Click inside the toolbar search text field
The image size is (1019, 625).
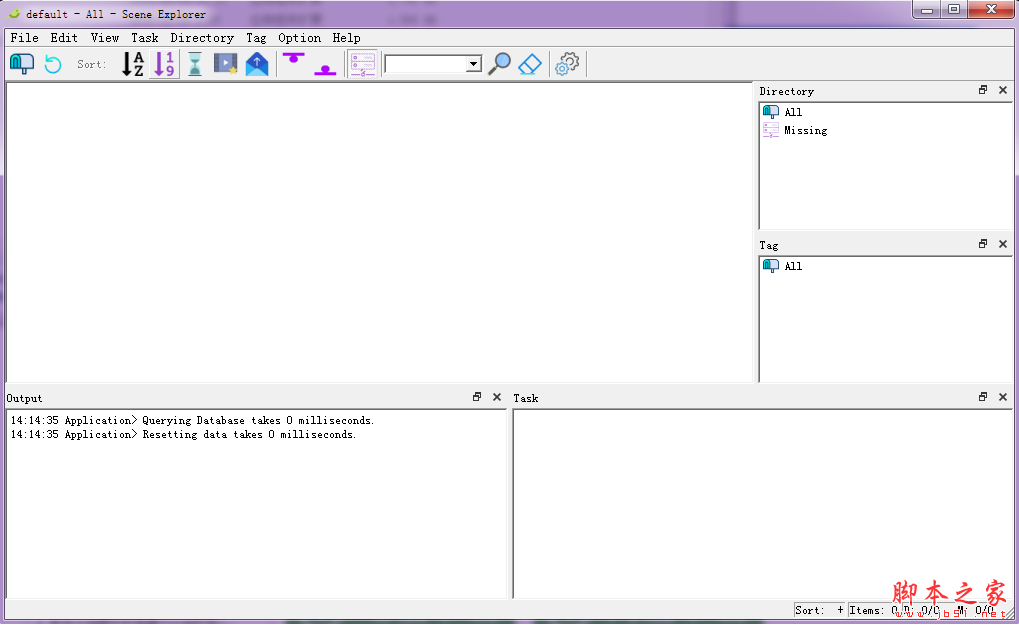click(x=424, y=64)
